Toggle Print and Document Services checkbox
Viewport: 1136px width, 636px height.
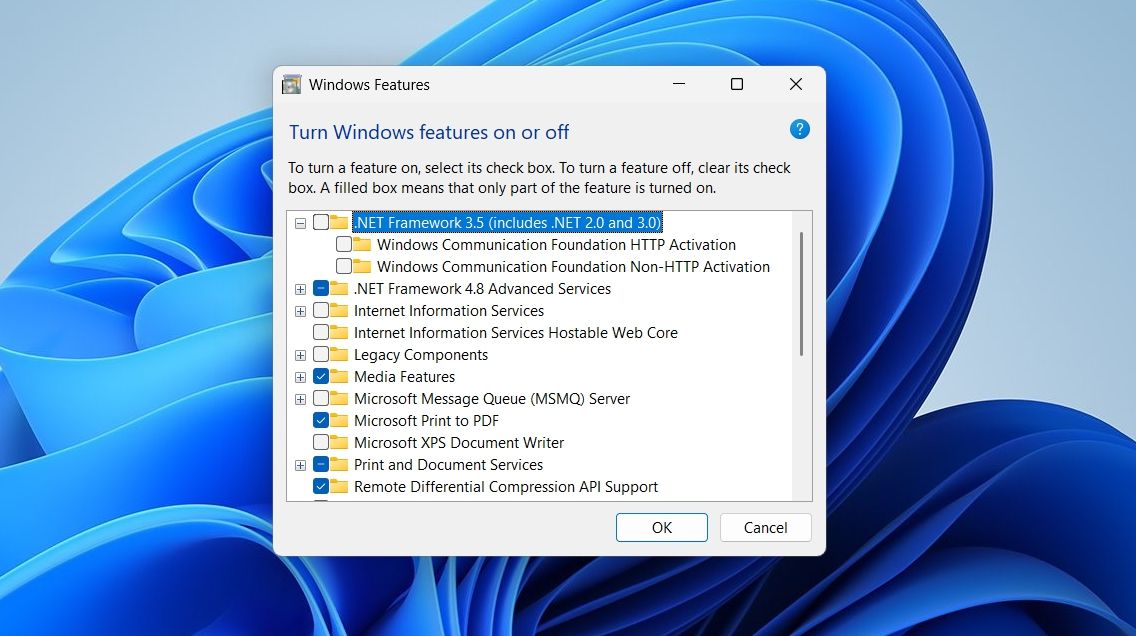(321, 464)
